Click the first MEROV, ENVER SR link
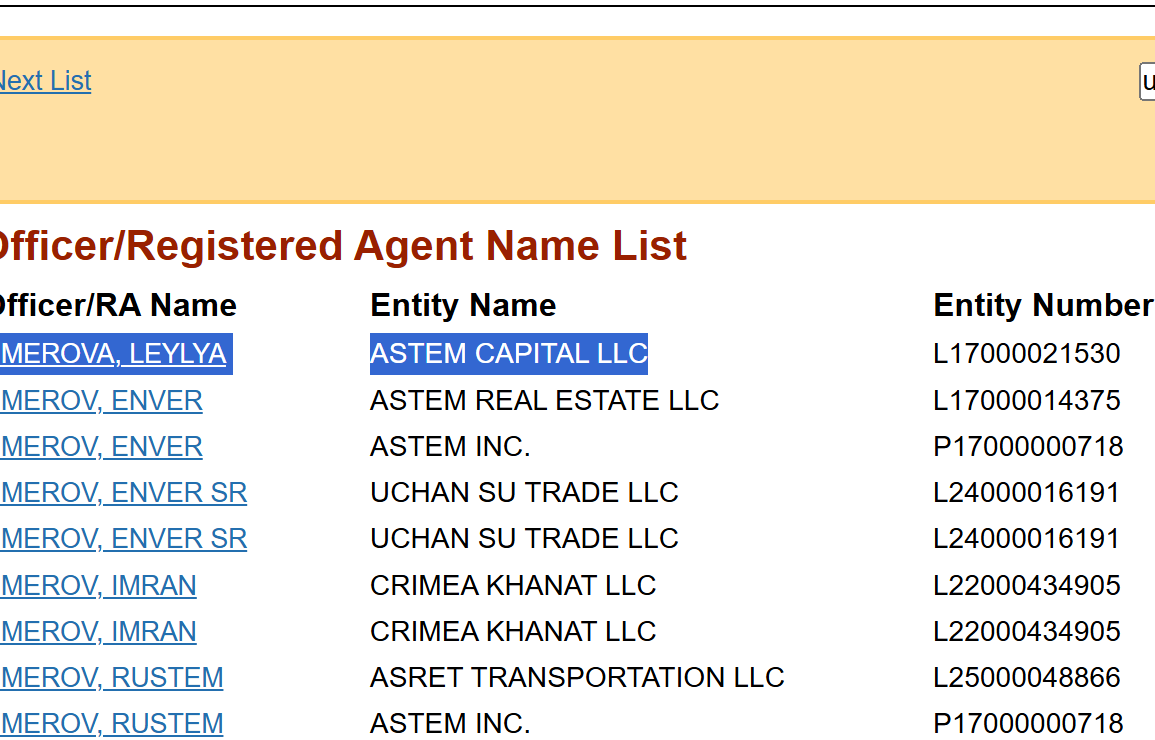 click(x=124, y=493)
